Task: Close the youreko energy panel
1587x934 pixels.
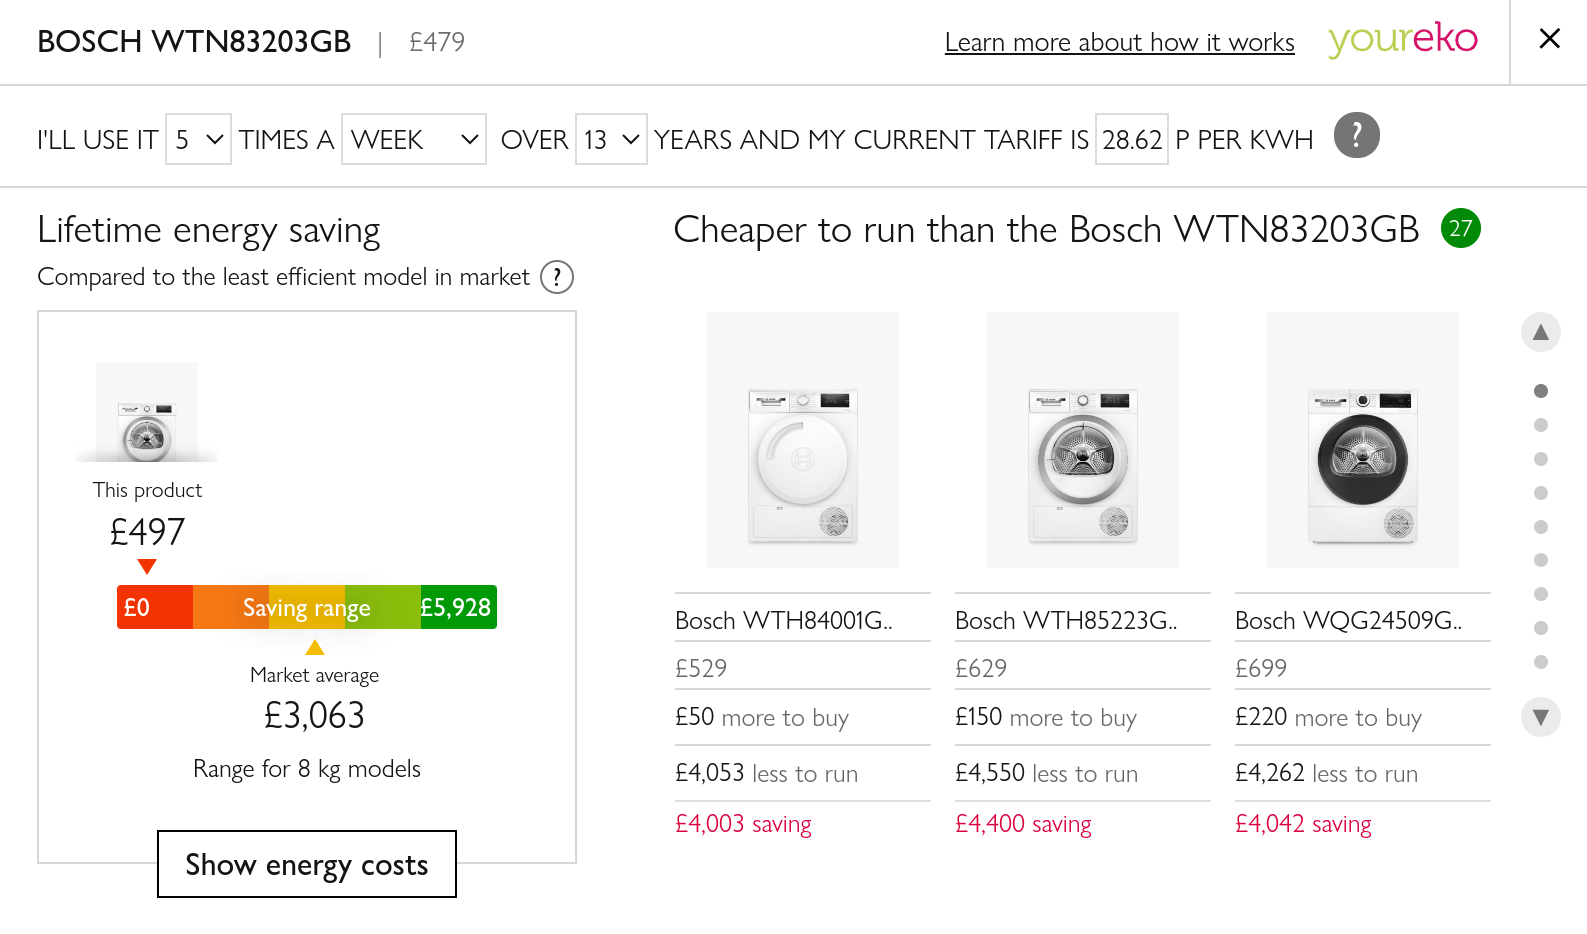Action: (x=1549, y=39)
